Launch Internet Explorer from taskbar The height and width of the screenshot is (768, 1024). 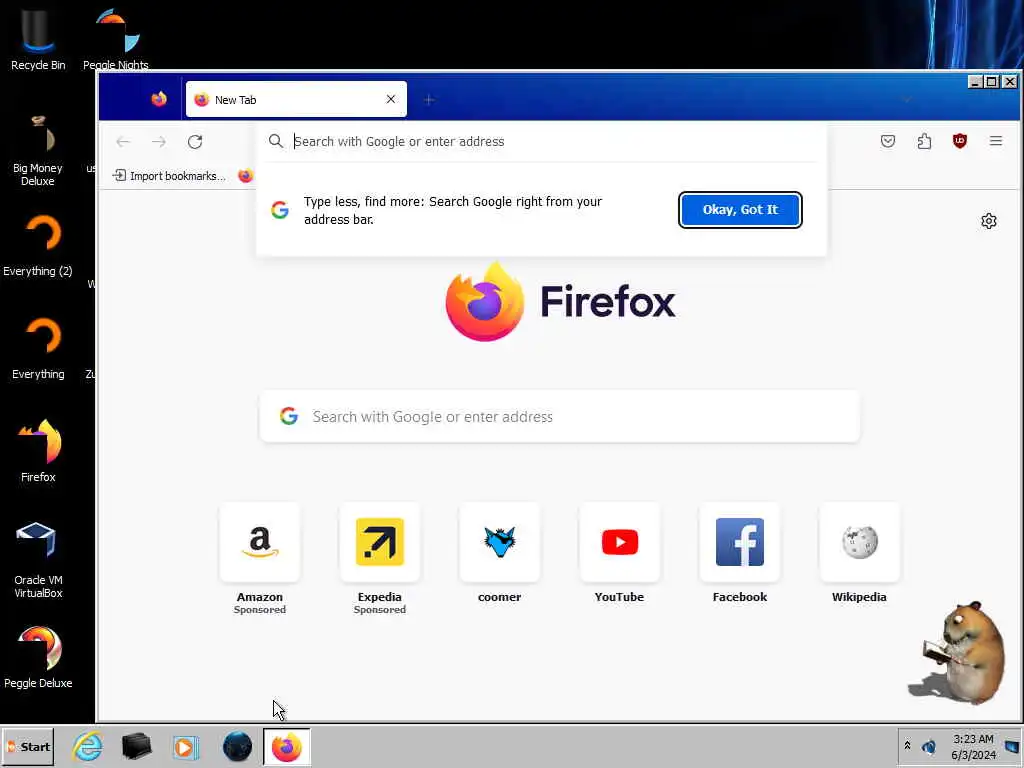pyautogui.click(x=88, y=746)
